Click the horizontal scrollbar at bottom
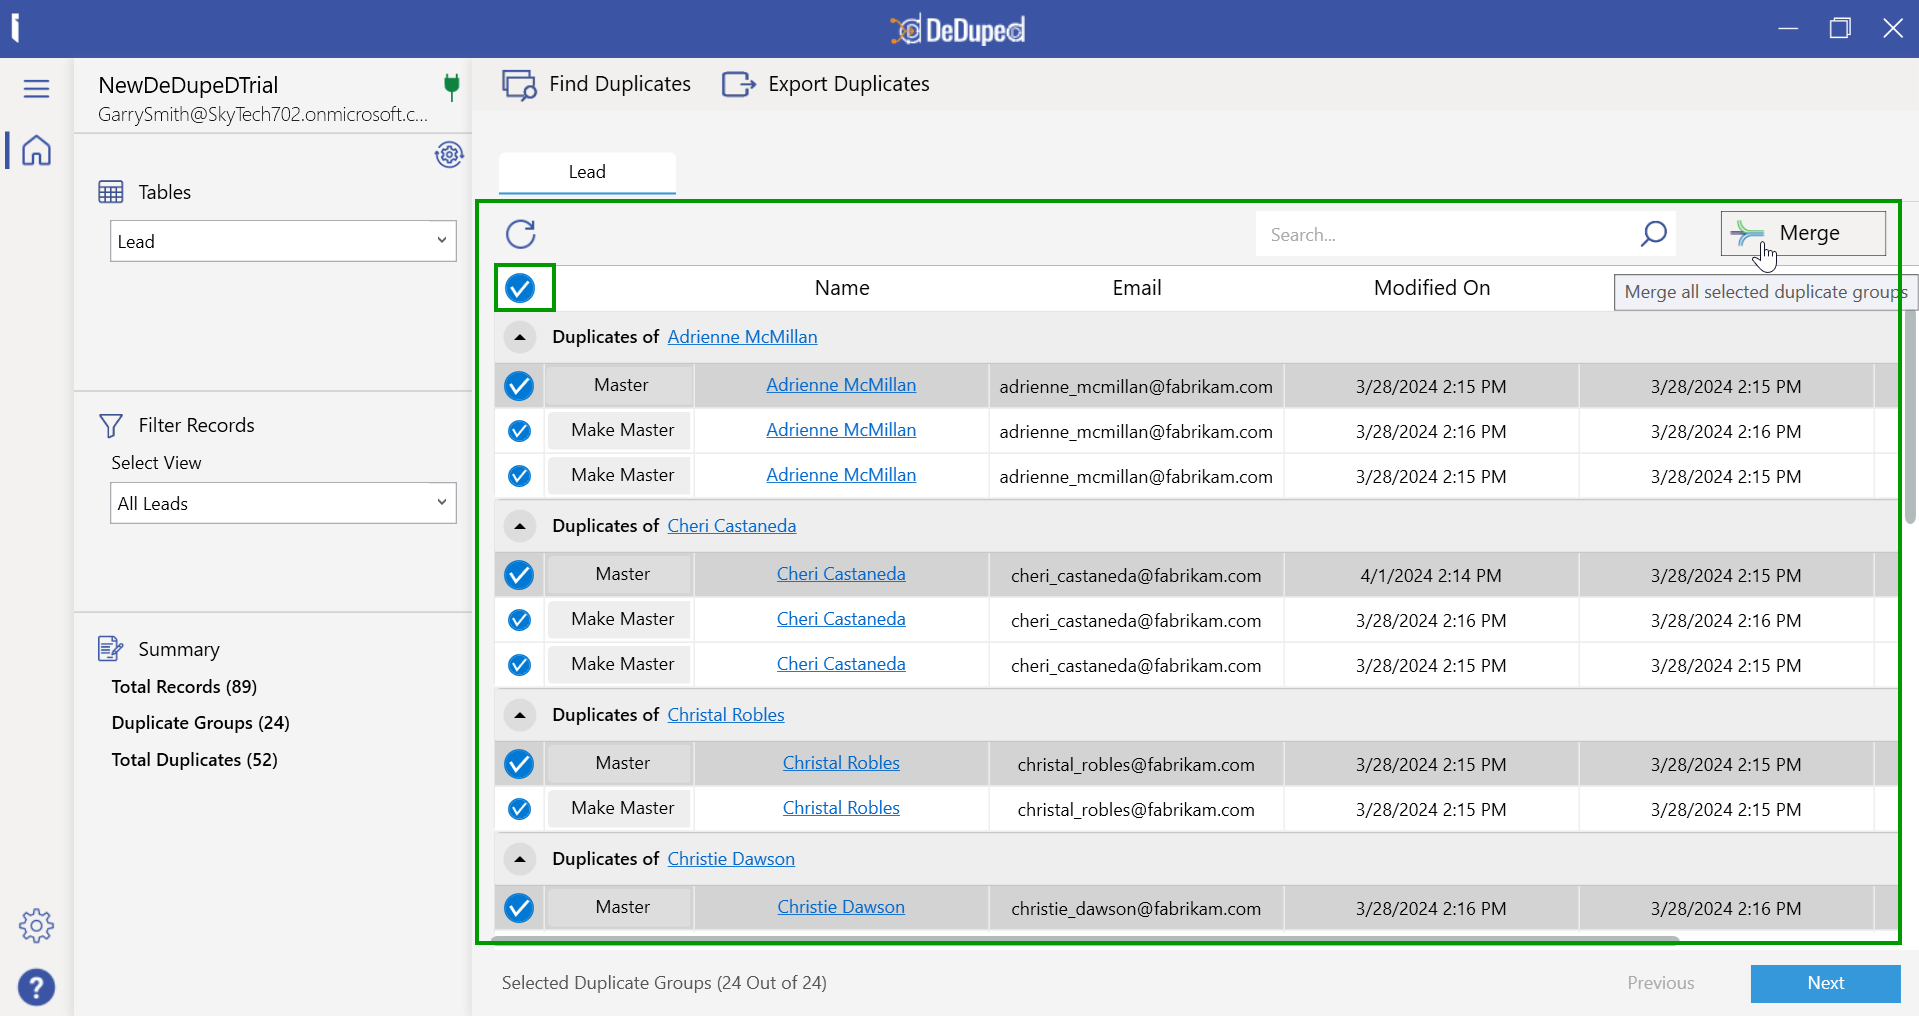The width and height of the screenshot is (1919, 1016). (x=1085, y=940)
